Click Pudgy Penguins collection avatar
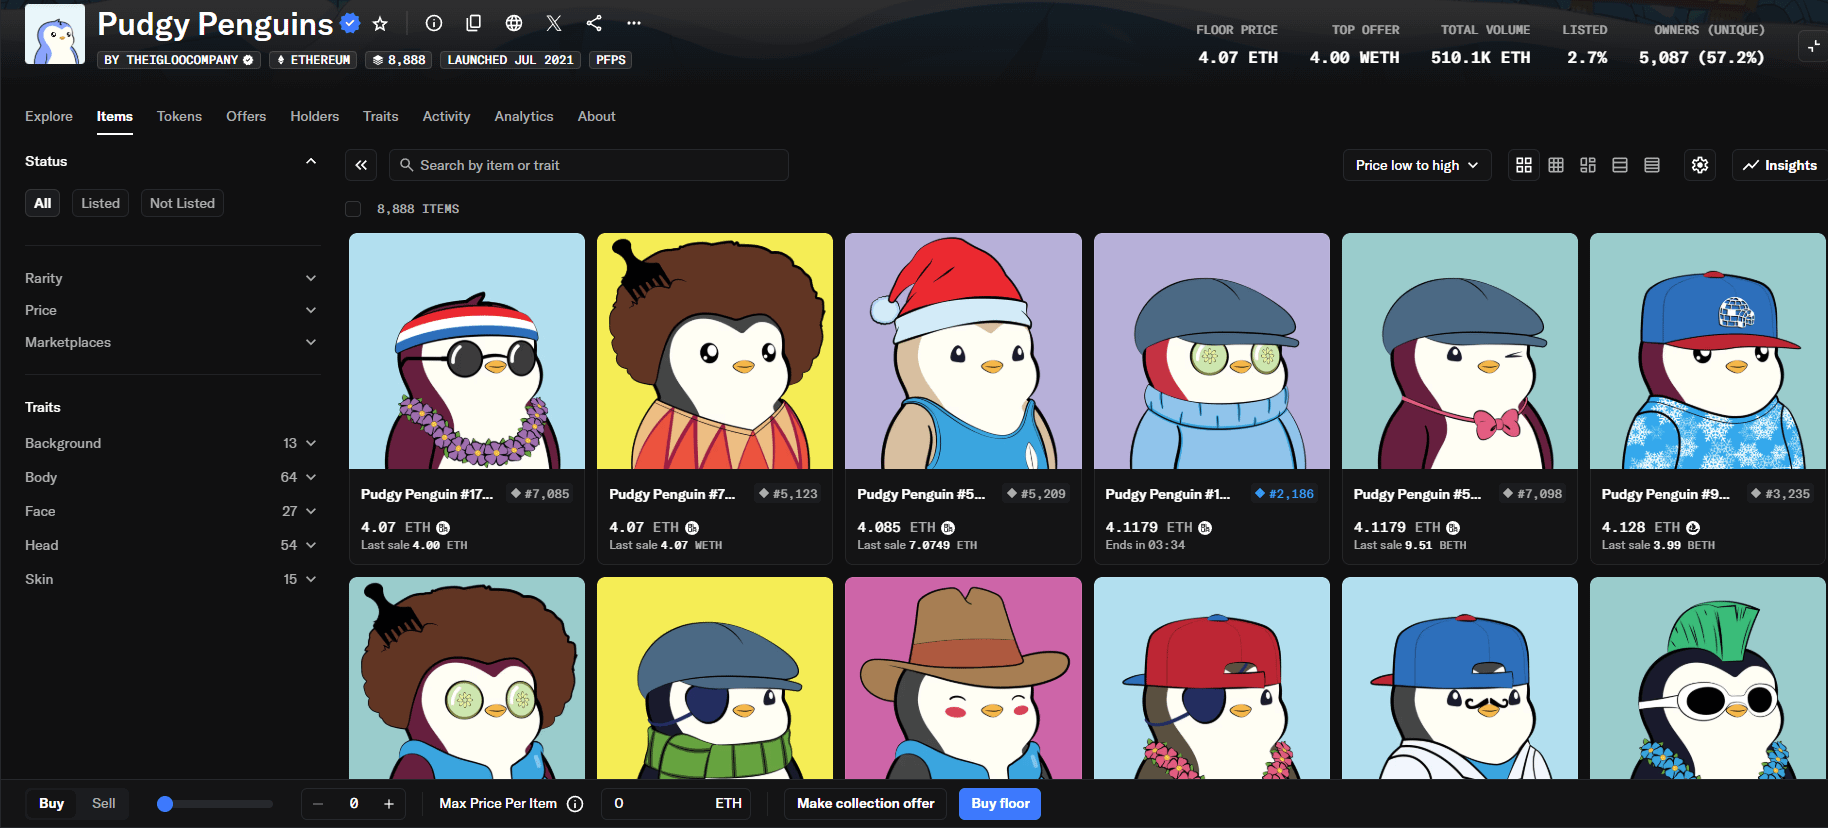Viewport: 1828px width, 828px height. coord(55,34)
